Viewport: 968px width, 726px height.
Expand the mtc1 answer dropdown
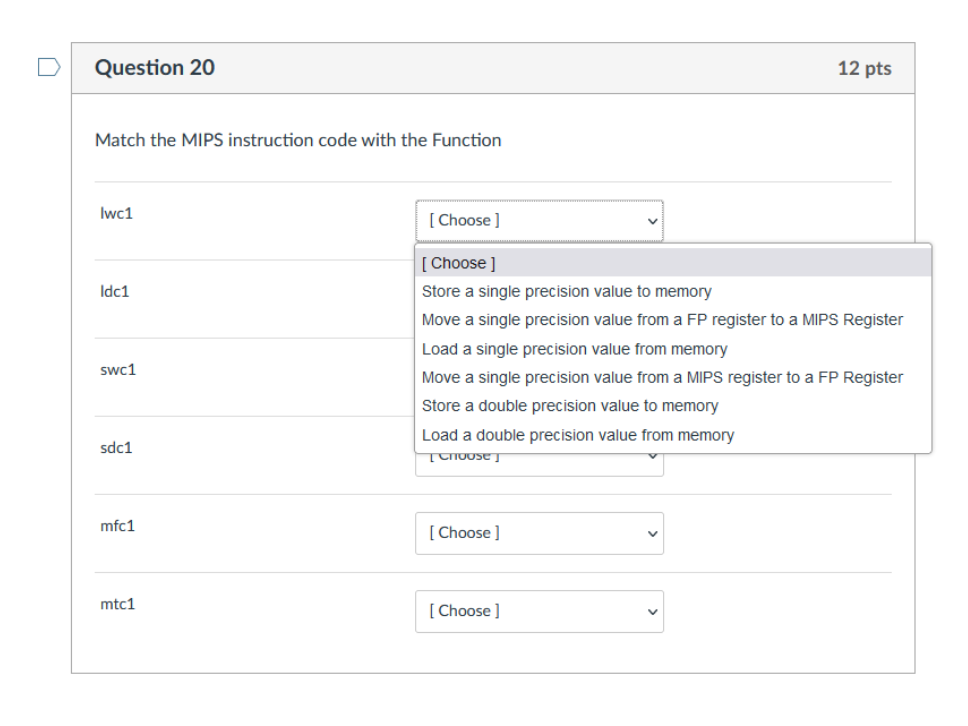tap(538, 611)
